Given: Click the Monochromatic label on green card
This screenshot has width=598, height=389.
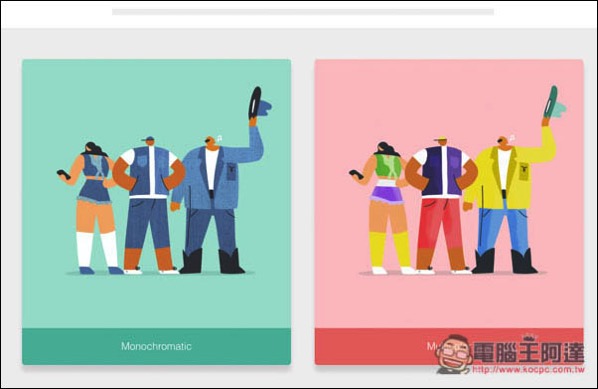Looking at the screenshot, I should tap(156, 346).
